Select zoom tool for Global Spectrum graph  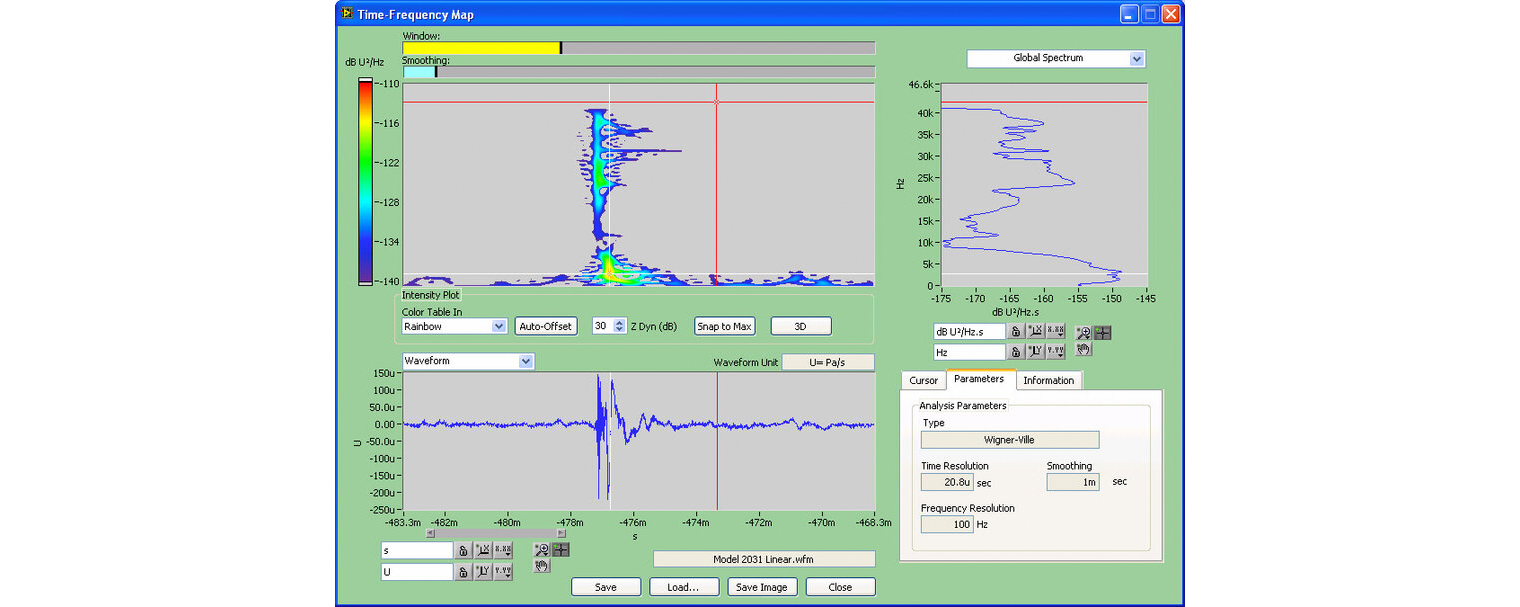click(1083, 332)
